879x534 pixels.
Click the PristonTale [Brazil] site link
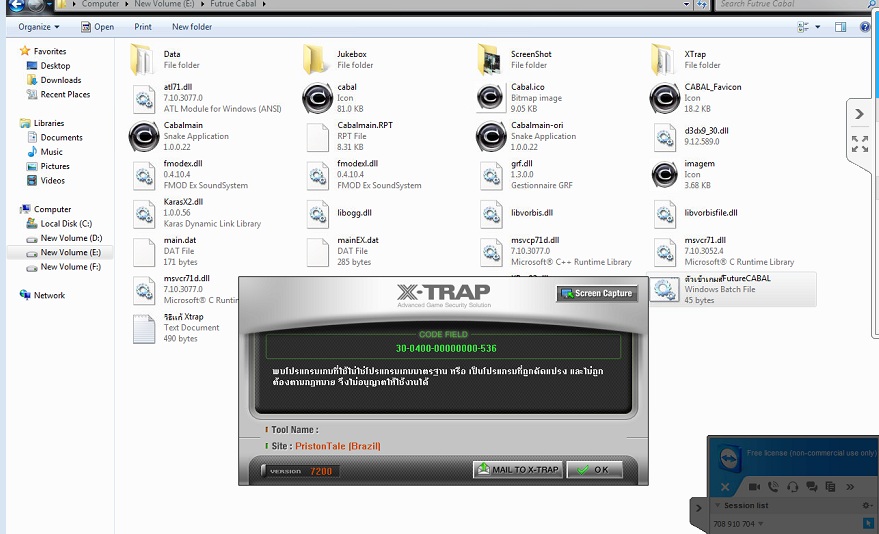[x=337, y=446]
